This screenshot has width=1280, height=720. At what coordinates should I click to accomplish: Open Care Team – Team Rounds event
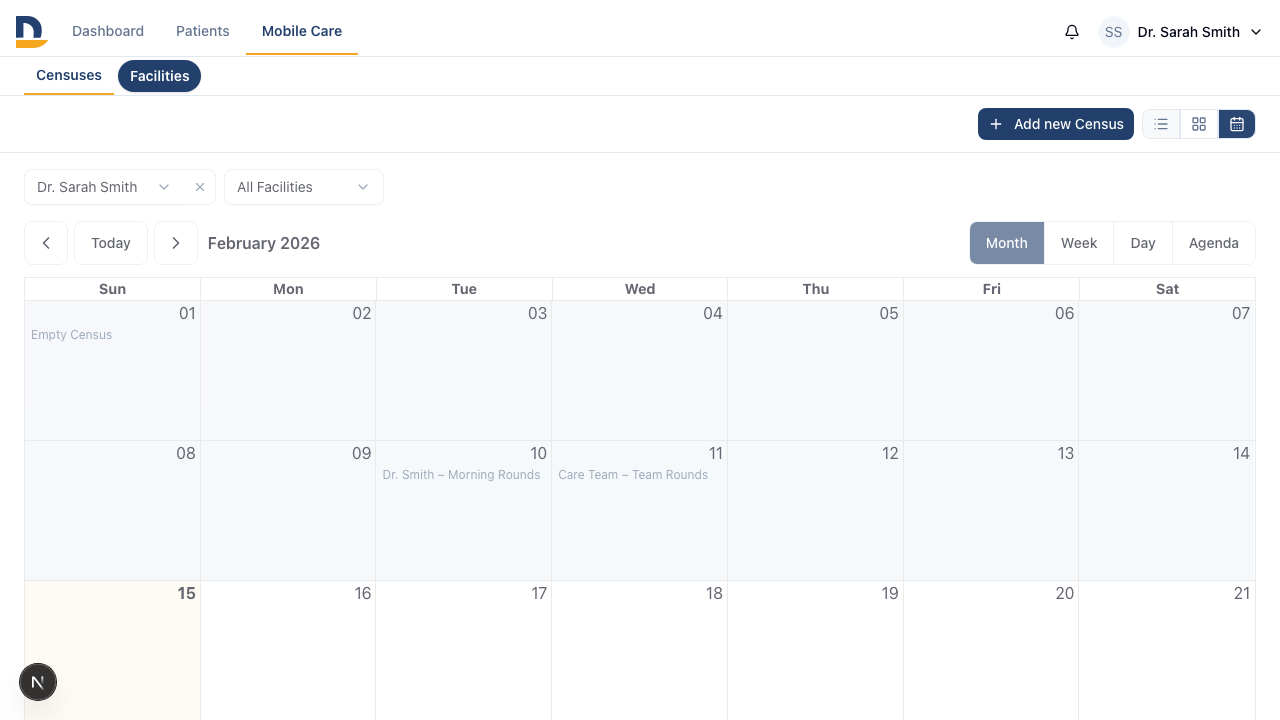633,475
